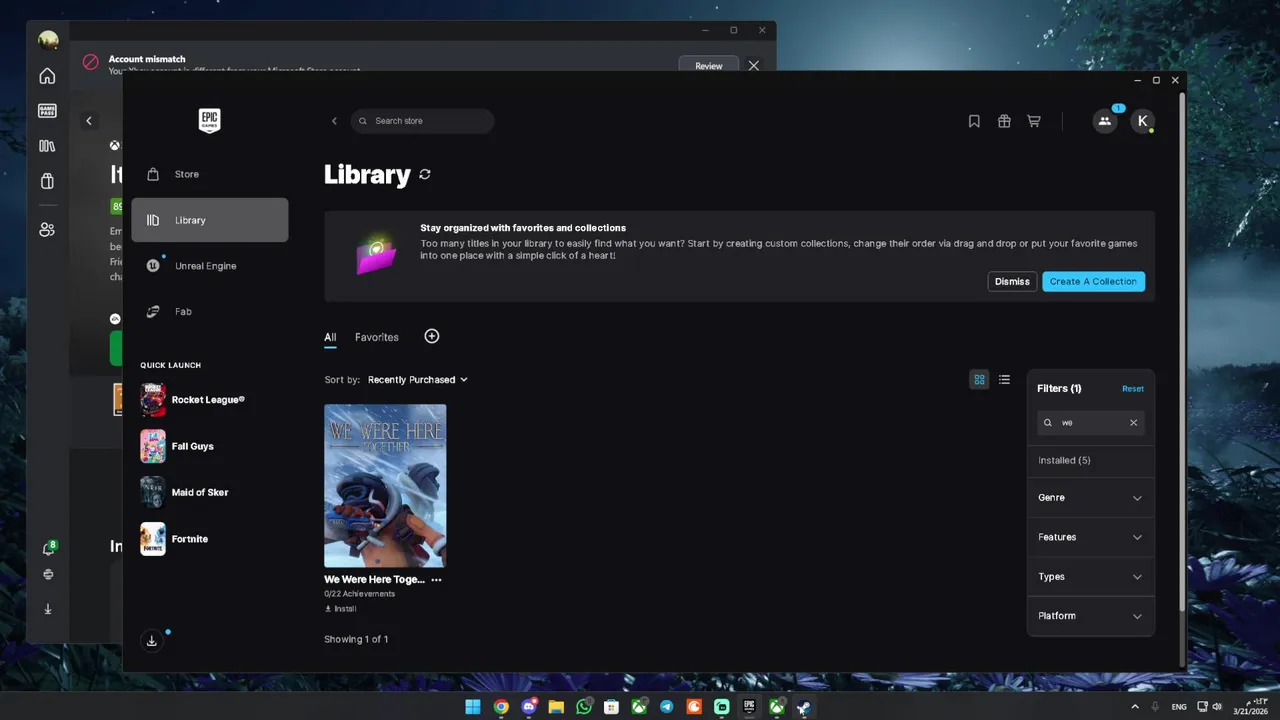
Task: Click the ENG language indicator
Action: pos(1179,707)
